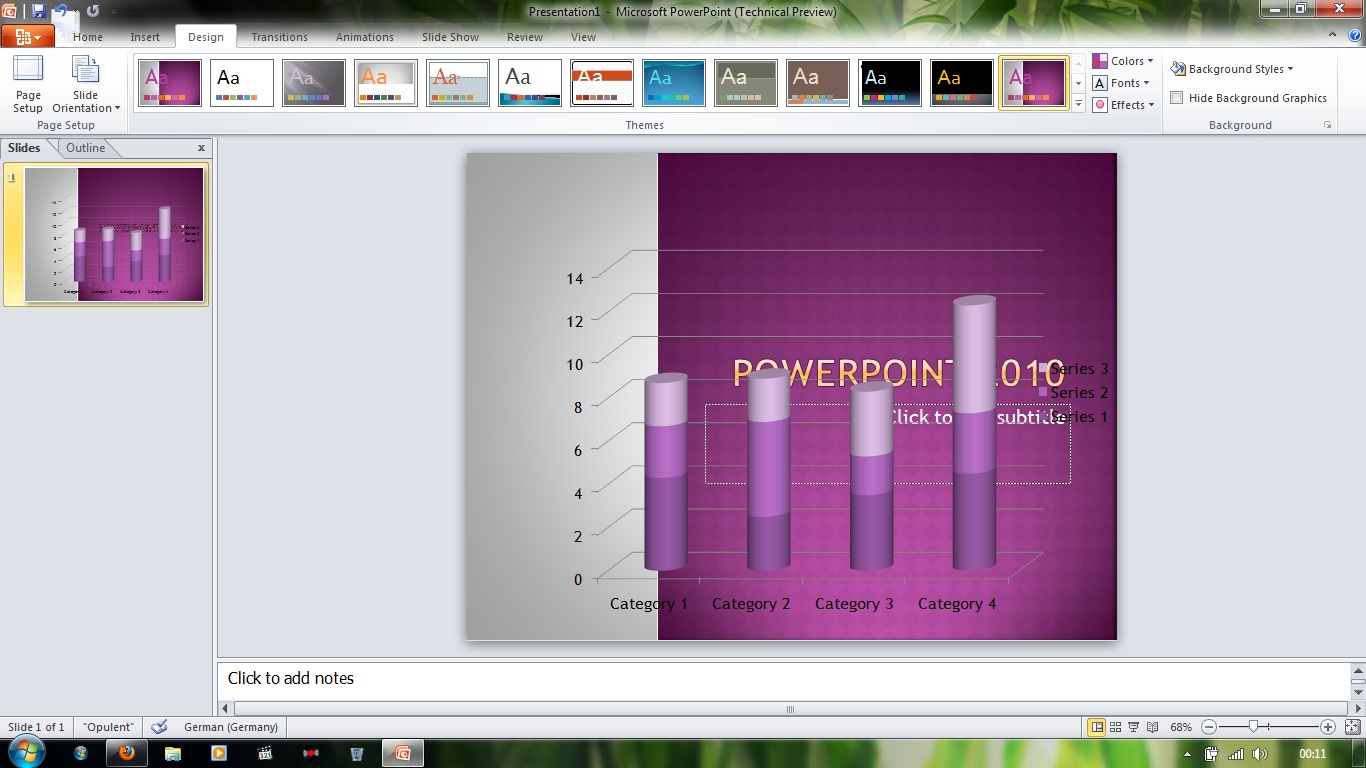
Task: Click the horizontal scrollbar under the notes
Action: pos(789,709)
